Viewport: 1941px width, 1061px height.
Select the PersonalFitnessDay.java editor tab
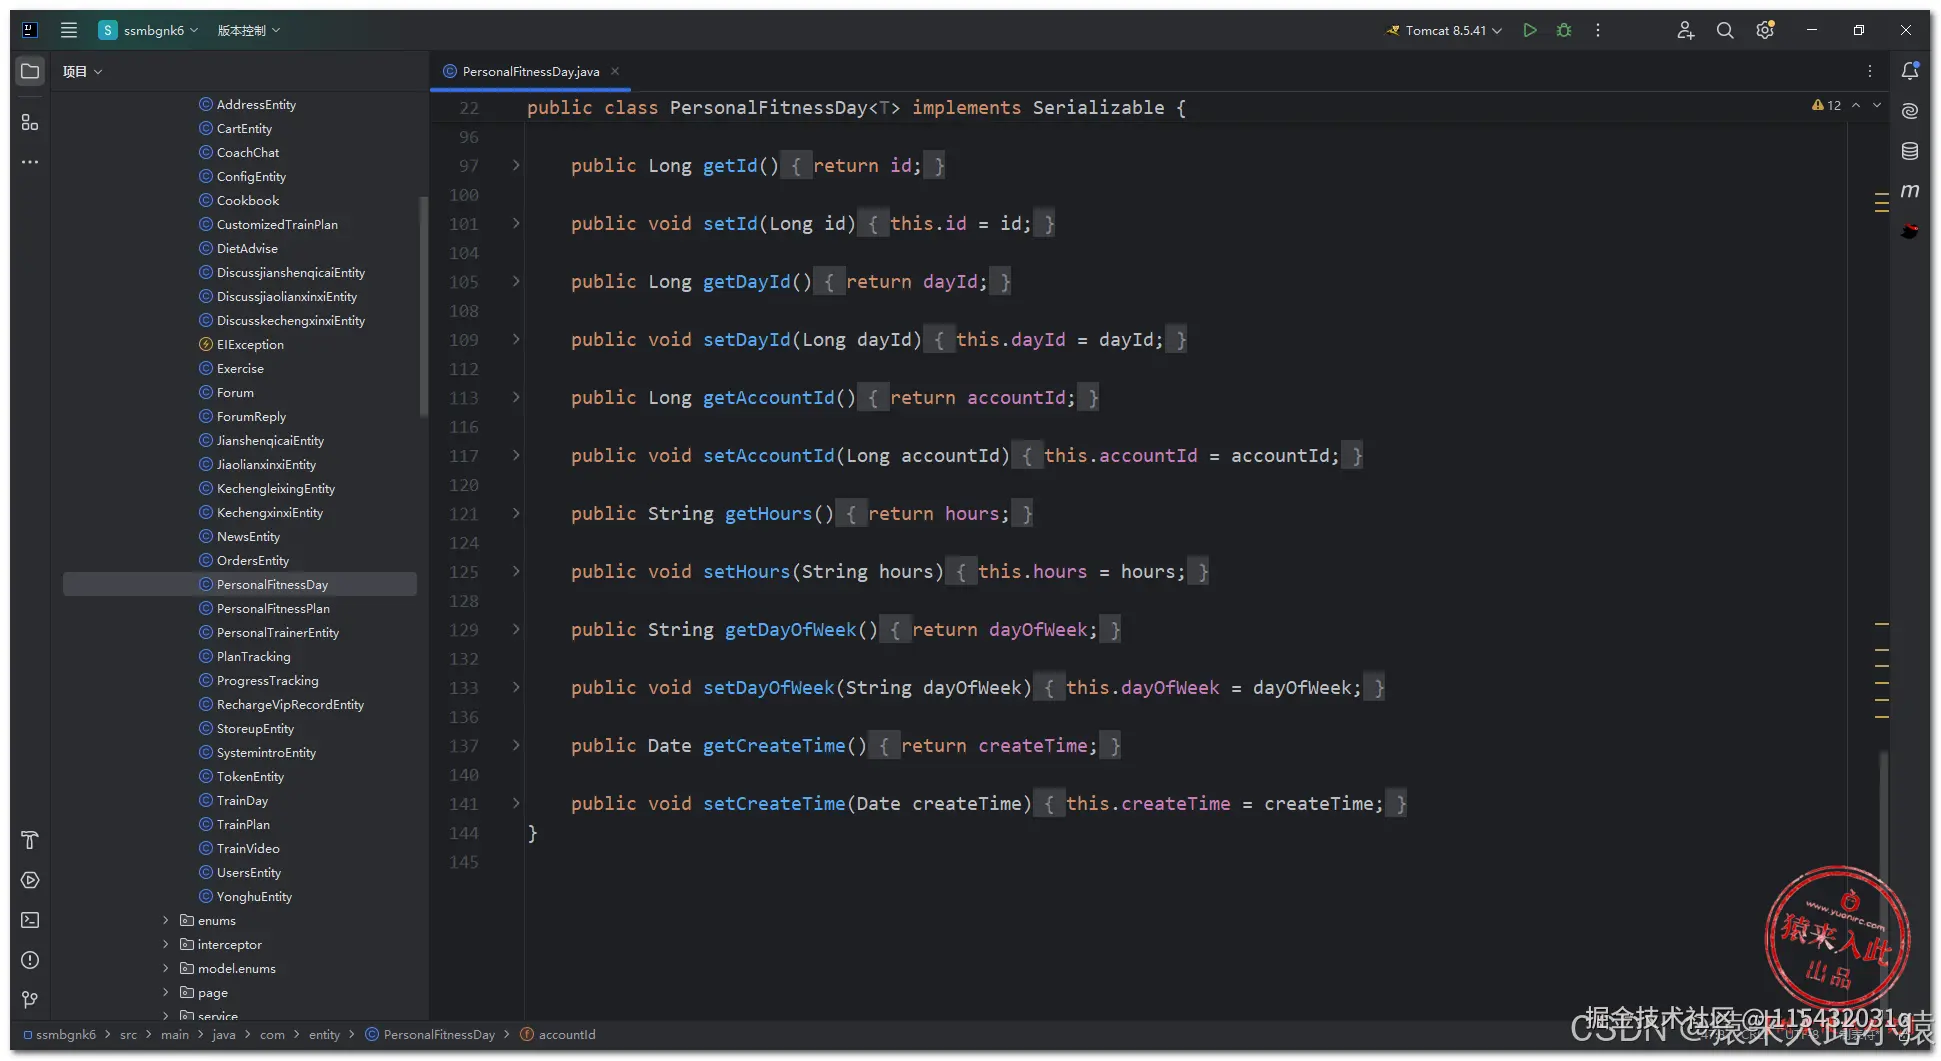pos(531,71)
